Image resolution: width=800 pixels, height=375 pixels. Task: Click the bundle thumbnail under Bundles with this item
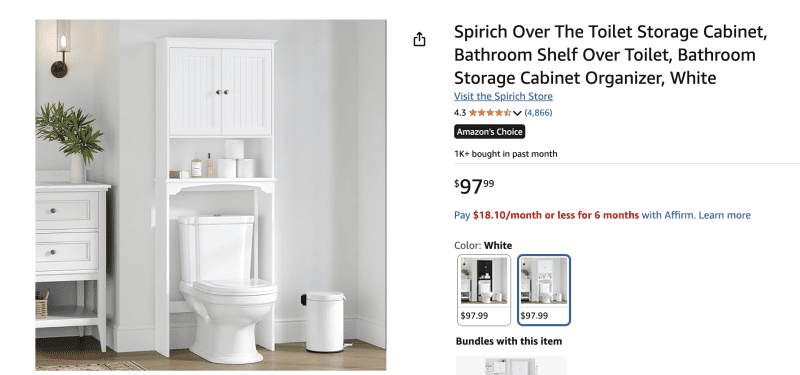click(511, 365)
